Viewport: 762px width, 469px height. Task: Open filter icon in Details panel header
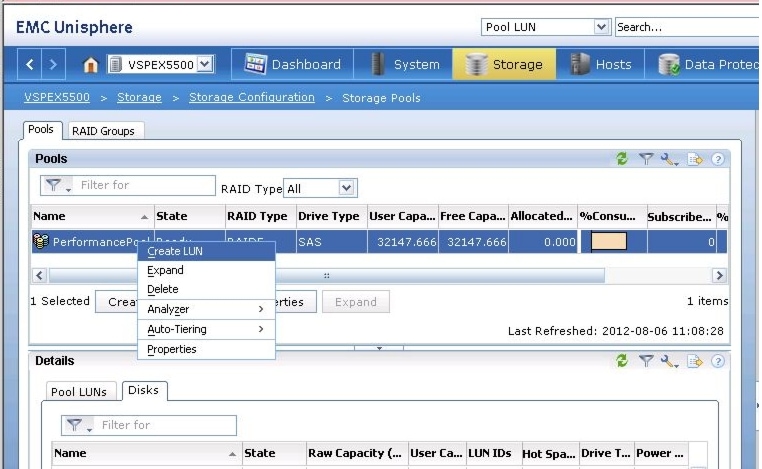[x=646, y=361]
